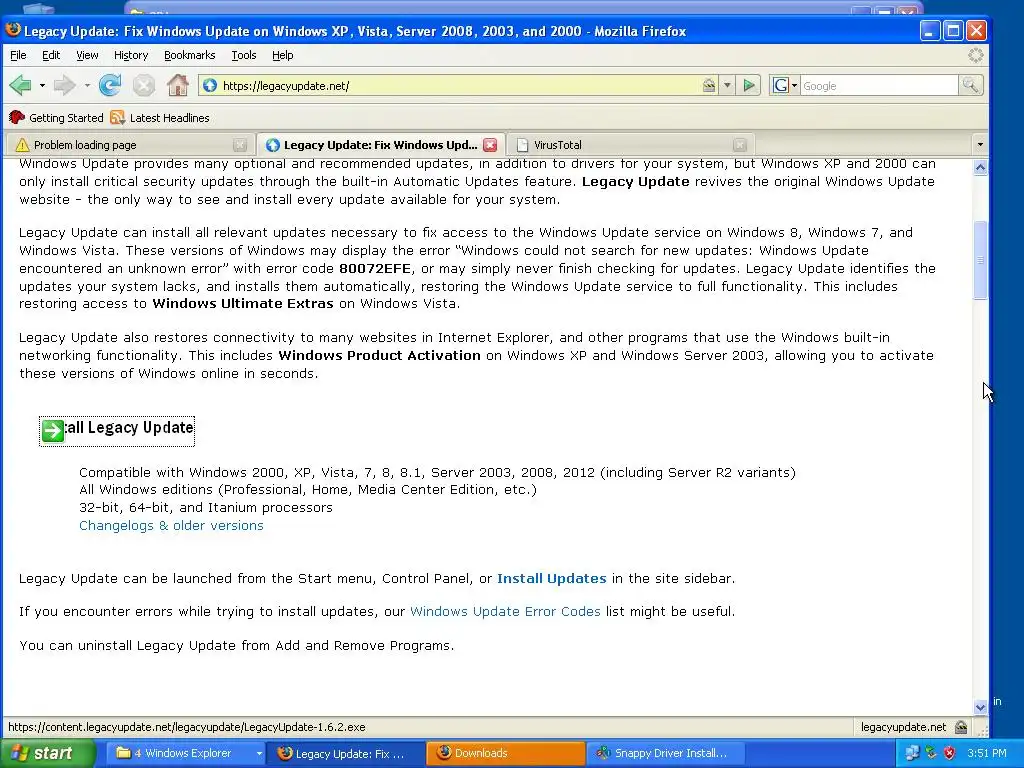Click the vertical scrollbar thumb
Image resolution: width=1024 pixels, height=768 pixels.
click(x=980, y=260)
